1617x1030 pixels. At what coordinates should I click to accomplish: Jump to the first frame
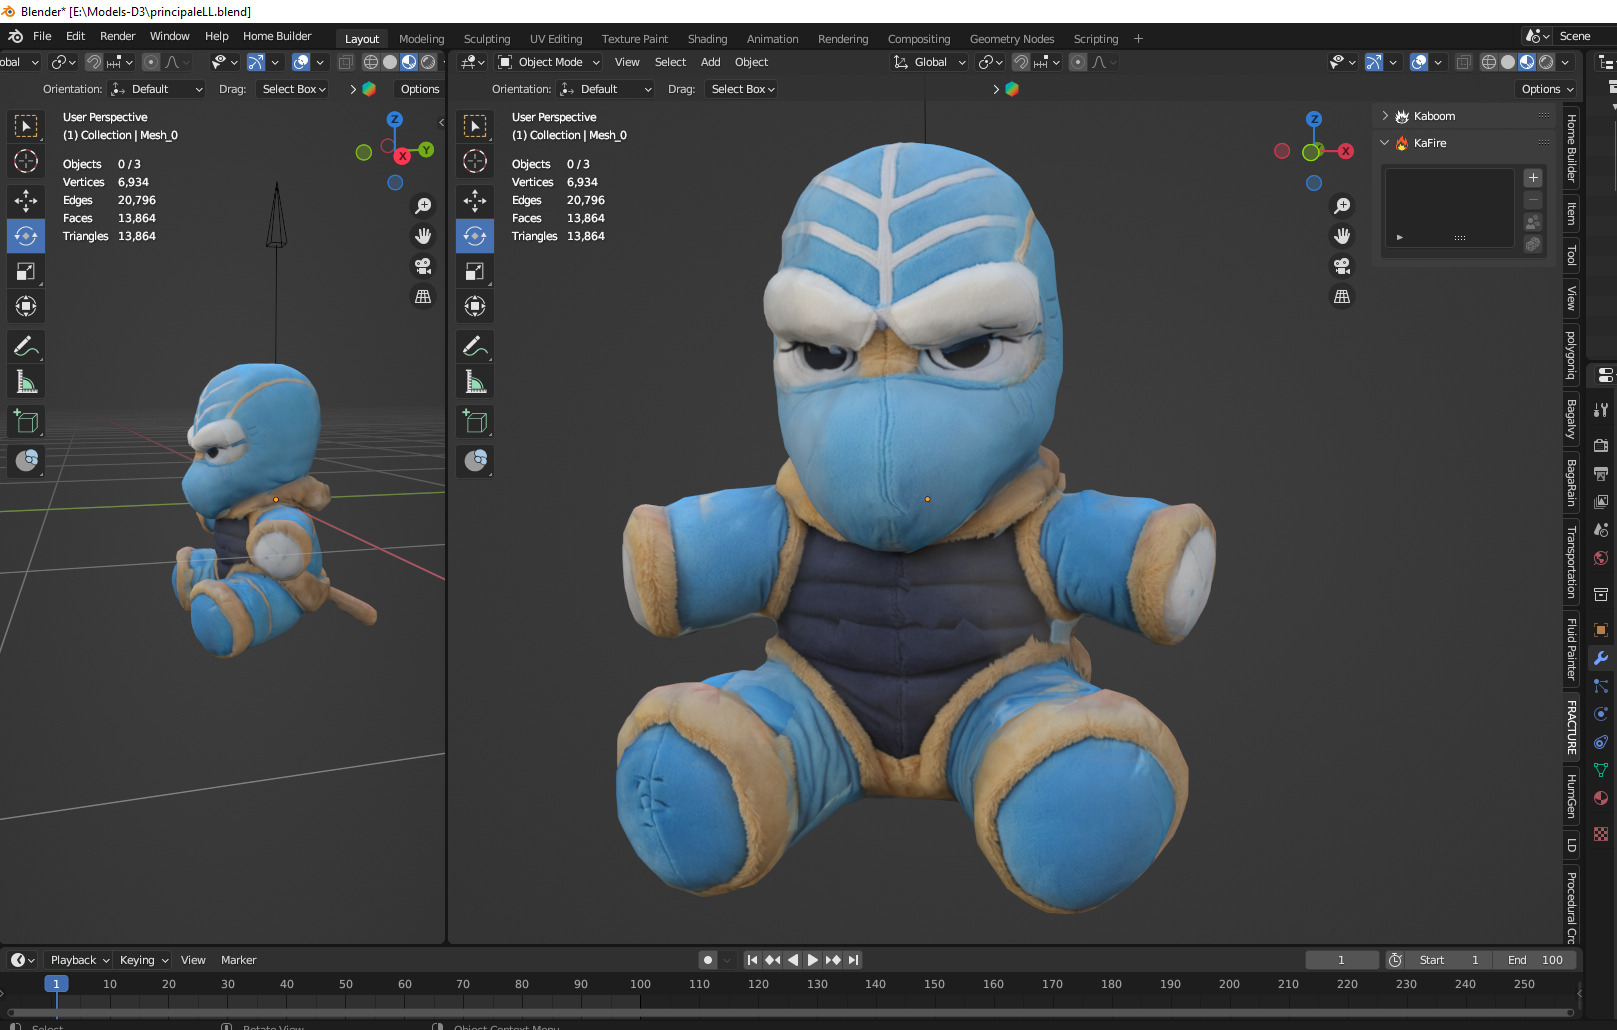coord(752,960)
